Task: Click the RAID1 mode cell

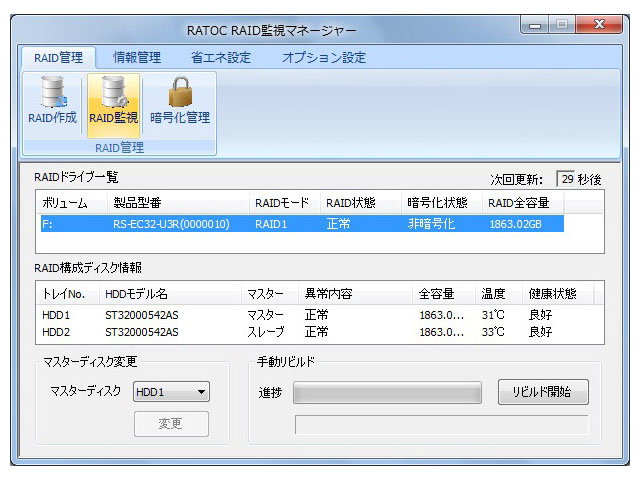Action: click(271, 224)
